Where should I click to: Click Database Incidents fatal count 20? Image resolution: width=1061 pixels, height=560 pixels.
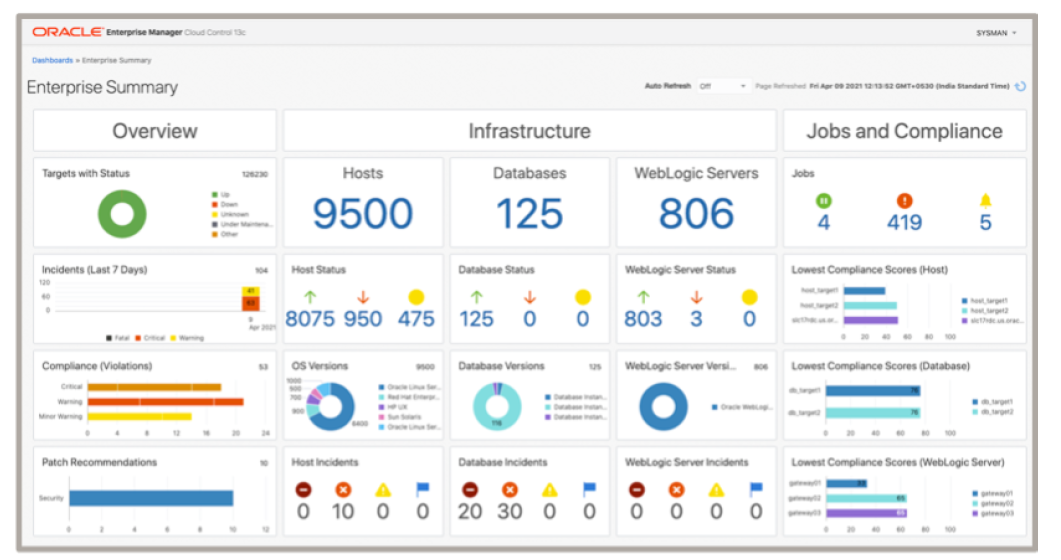pyautogui.click(x=470, y=512)
